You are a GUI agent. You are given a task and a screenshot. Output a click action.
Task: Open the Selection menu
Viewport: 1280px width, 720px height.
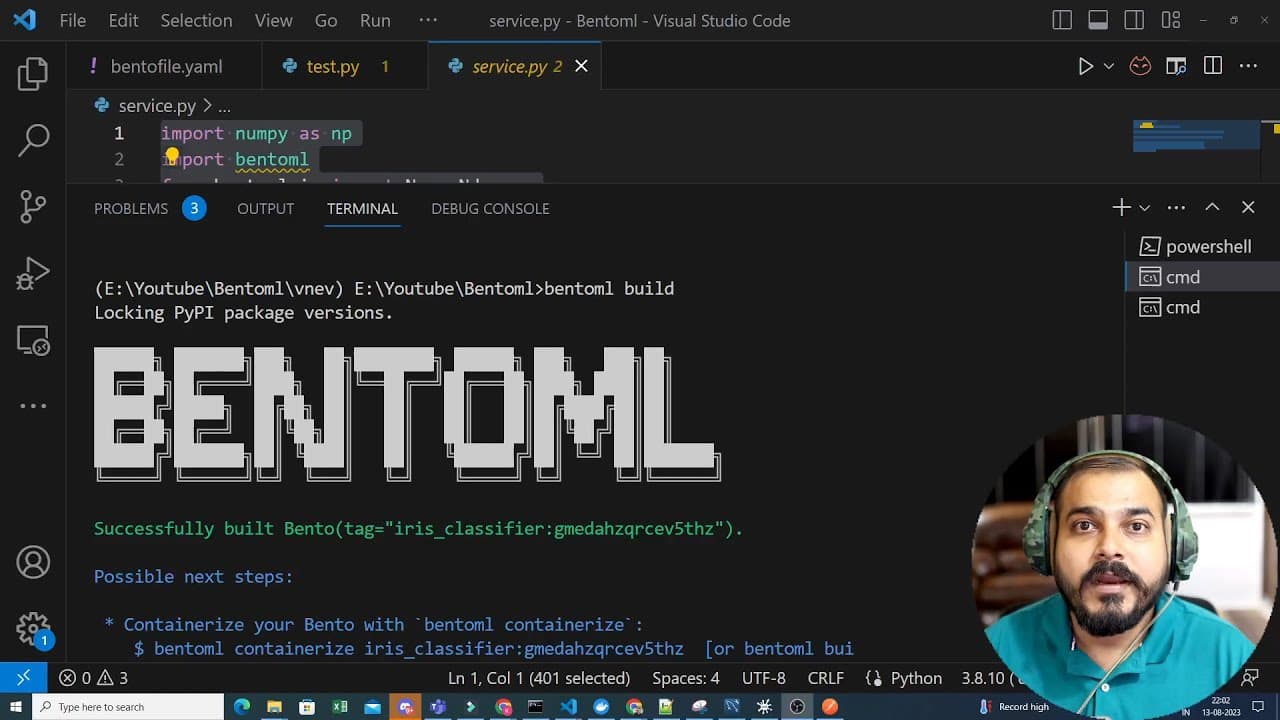pos(196,20)
